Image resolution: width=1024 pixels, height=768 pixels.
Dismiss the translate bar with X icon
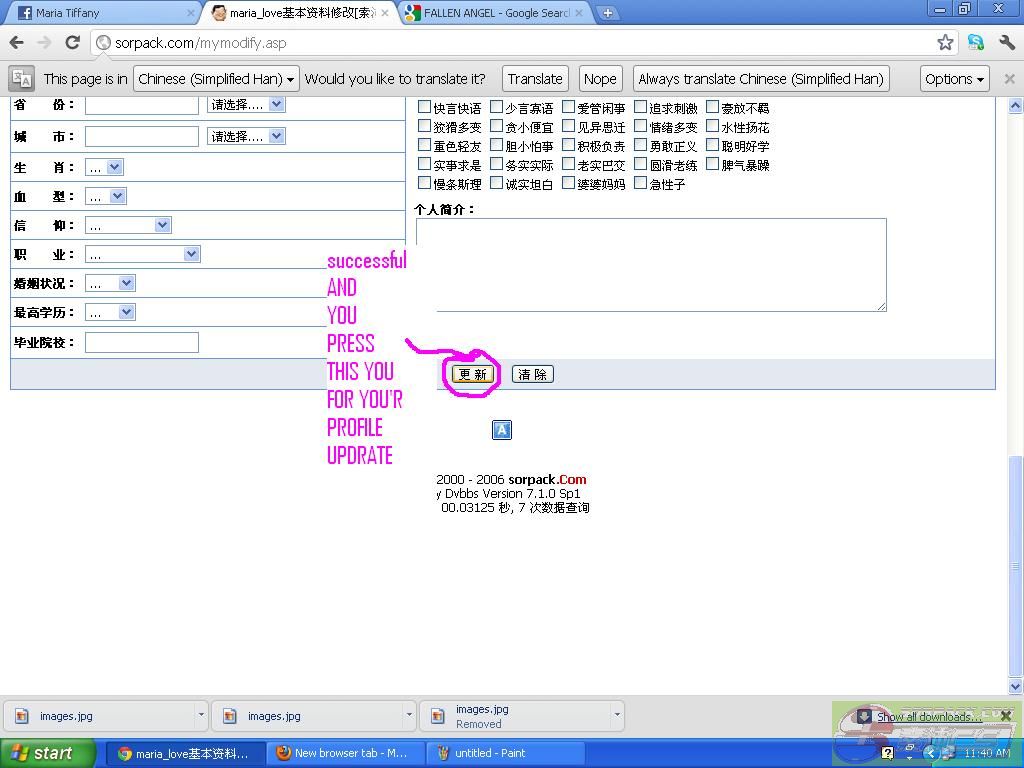pos(1009,79)
